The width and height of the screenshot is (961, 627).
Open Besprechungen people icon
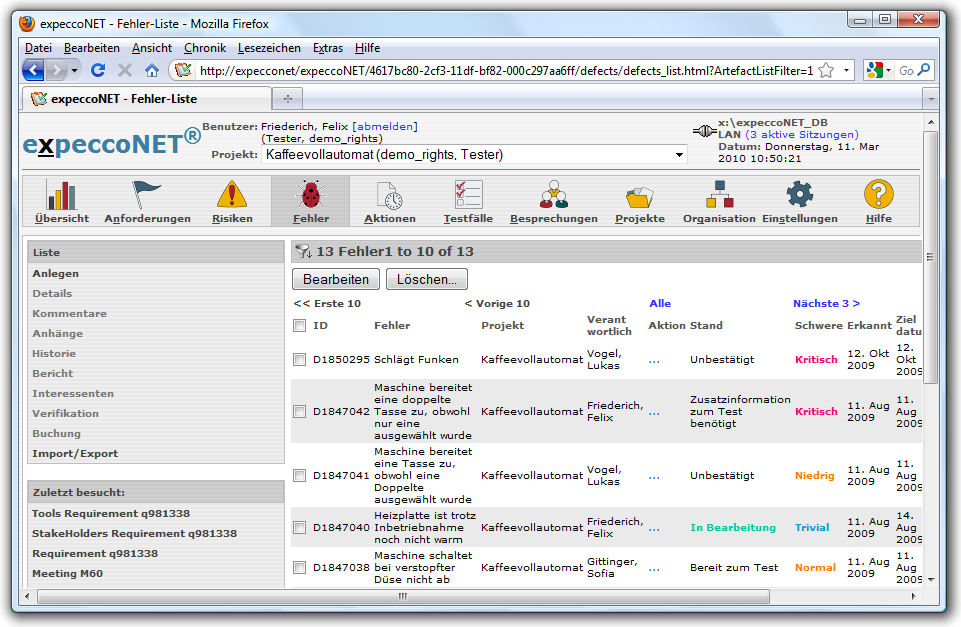(x=553, y=195)
